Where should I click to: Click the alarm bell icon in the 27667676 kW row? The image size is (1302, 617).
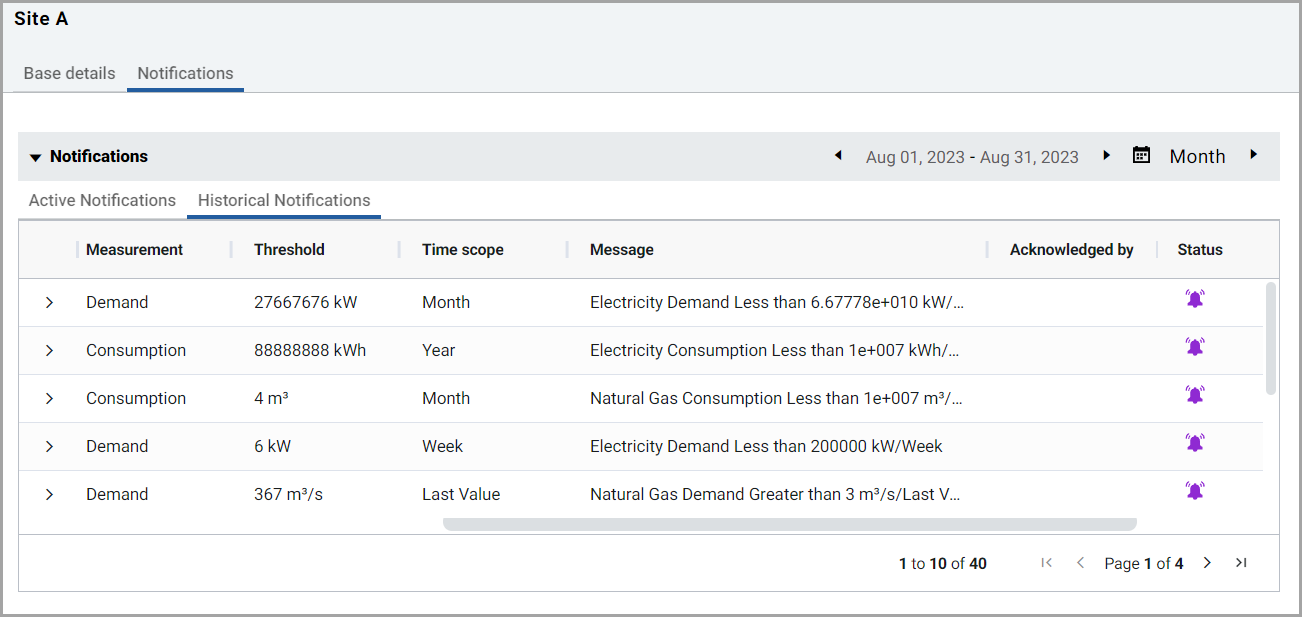pos(1194,299)
